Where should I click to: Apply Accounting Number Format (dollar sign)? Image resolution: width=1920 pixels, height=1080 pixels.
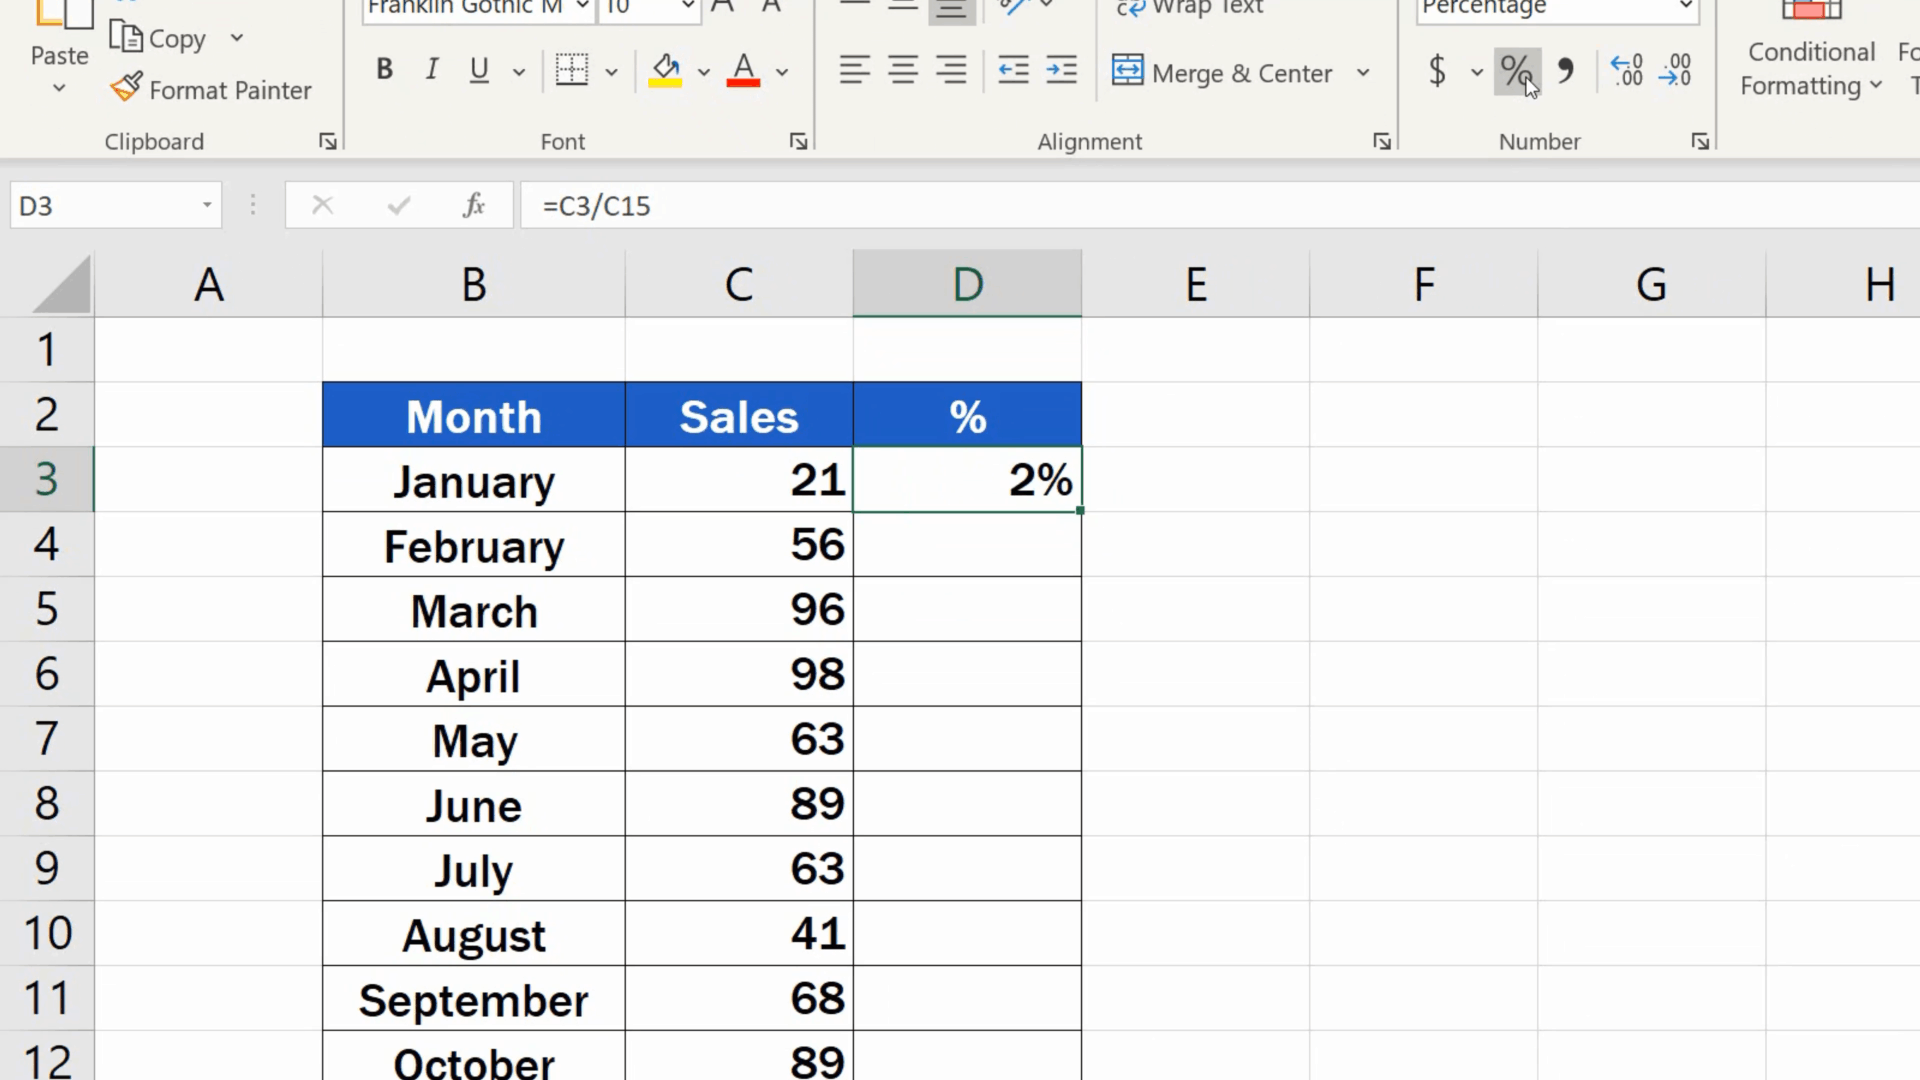1437,71
